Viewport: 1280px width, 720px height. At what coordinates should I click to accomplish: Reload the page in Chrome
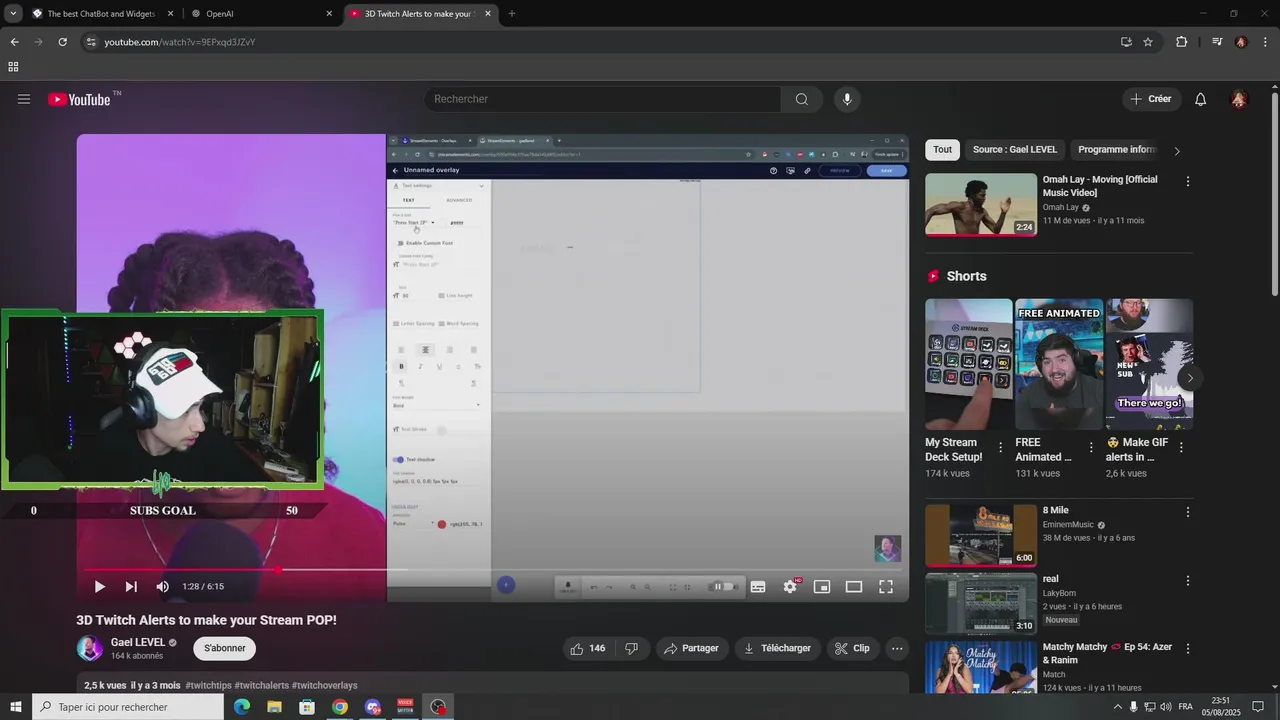(x=62, y=42)
